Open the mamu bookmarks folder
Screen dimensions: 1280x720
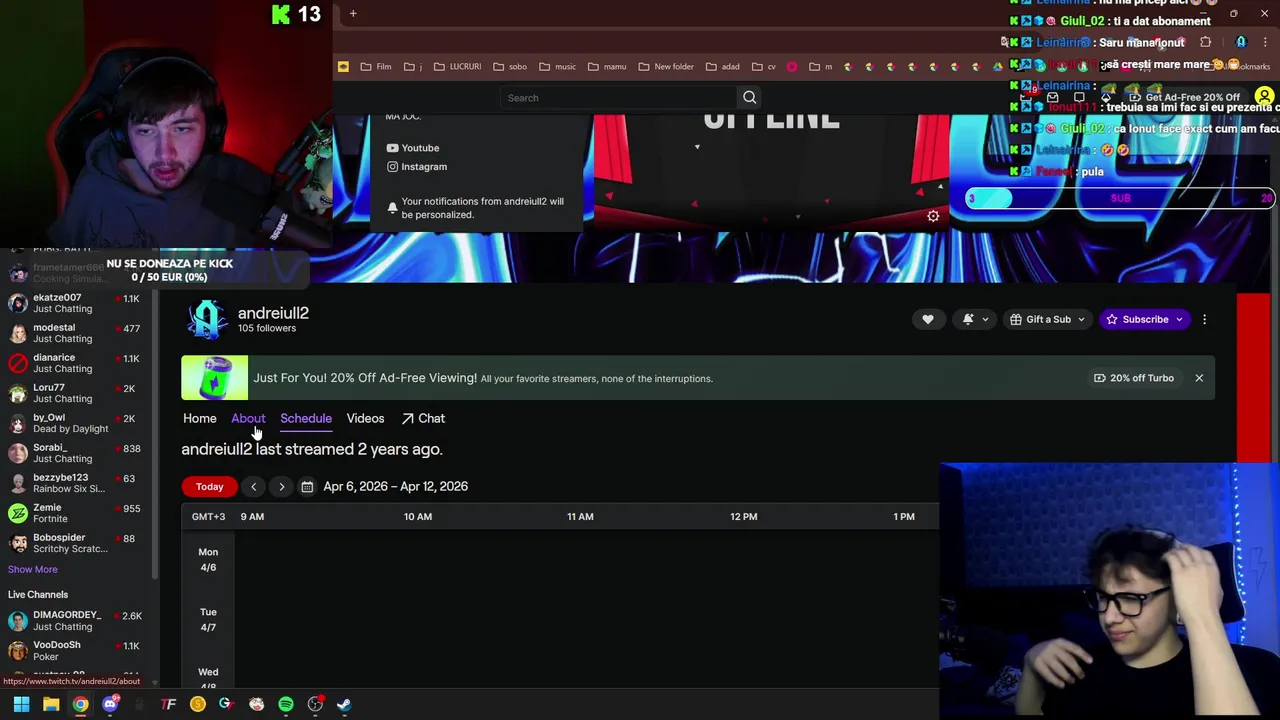tap(607, 66)
